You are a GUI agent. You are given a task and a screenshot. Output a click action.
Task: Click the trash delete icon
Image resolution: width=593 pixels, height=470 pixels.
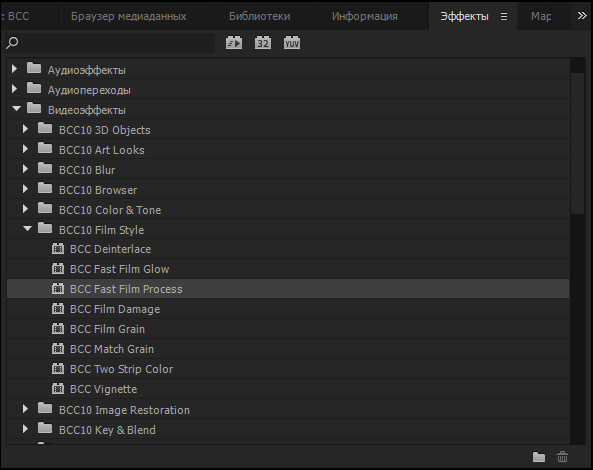pyautogui.click(x=562, y=457)
